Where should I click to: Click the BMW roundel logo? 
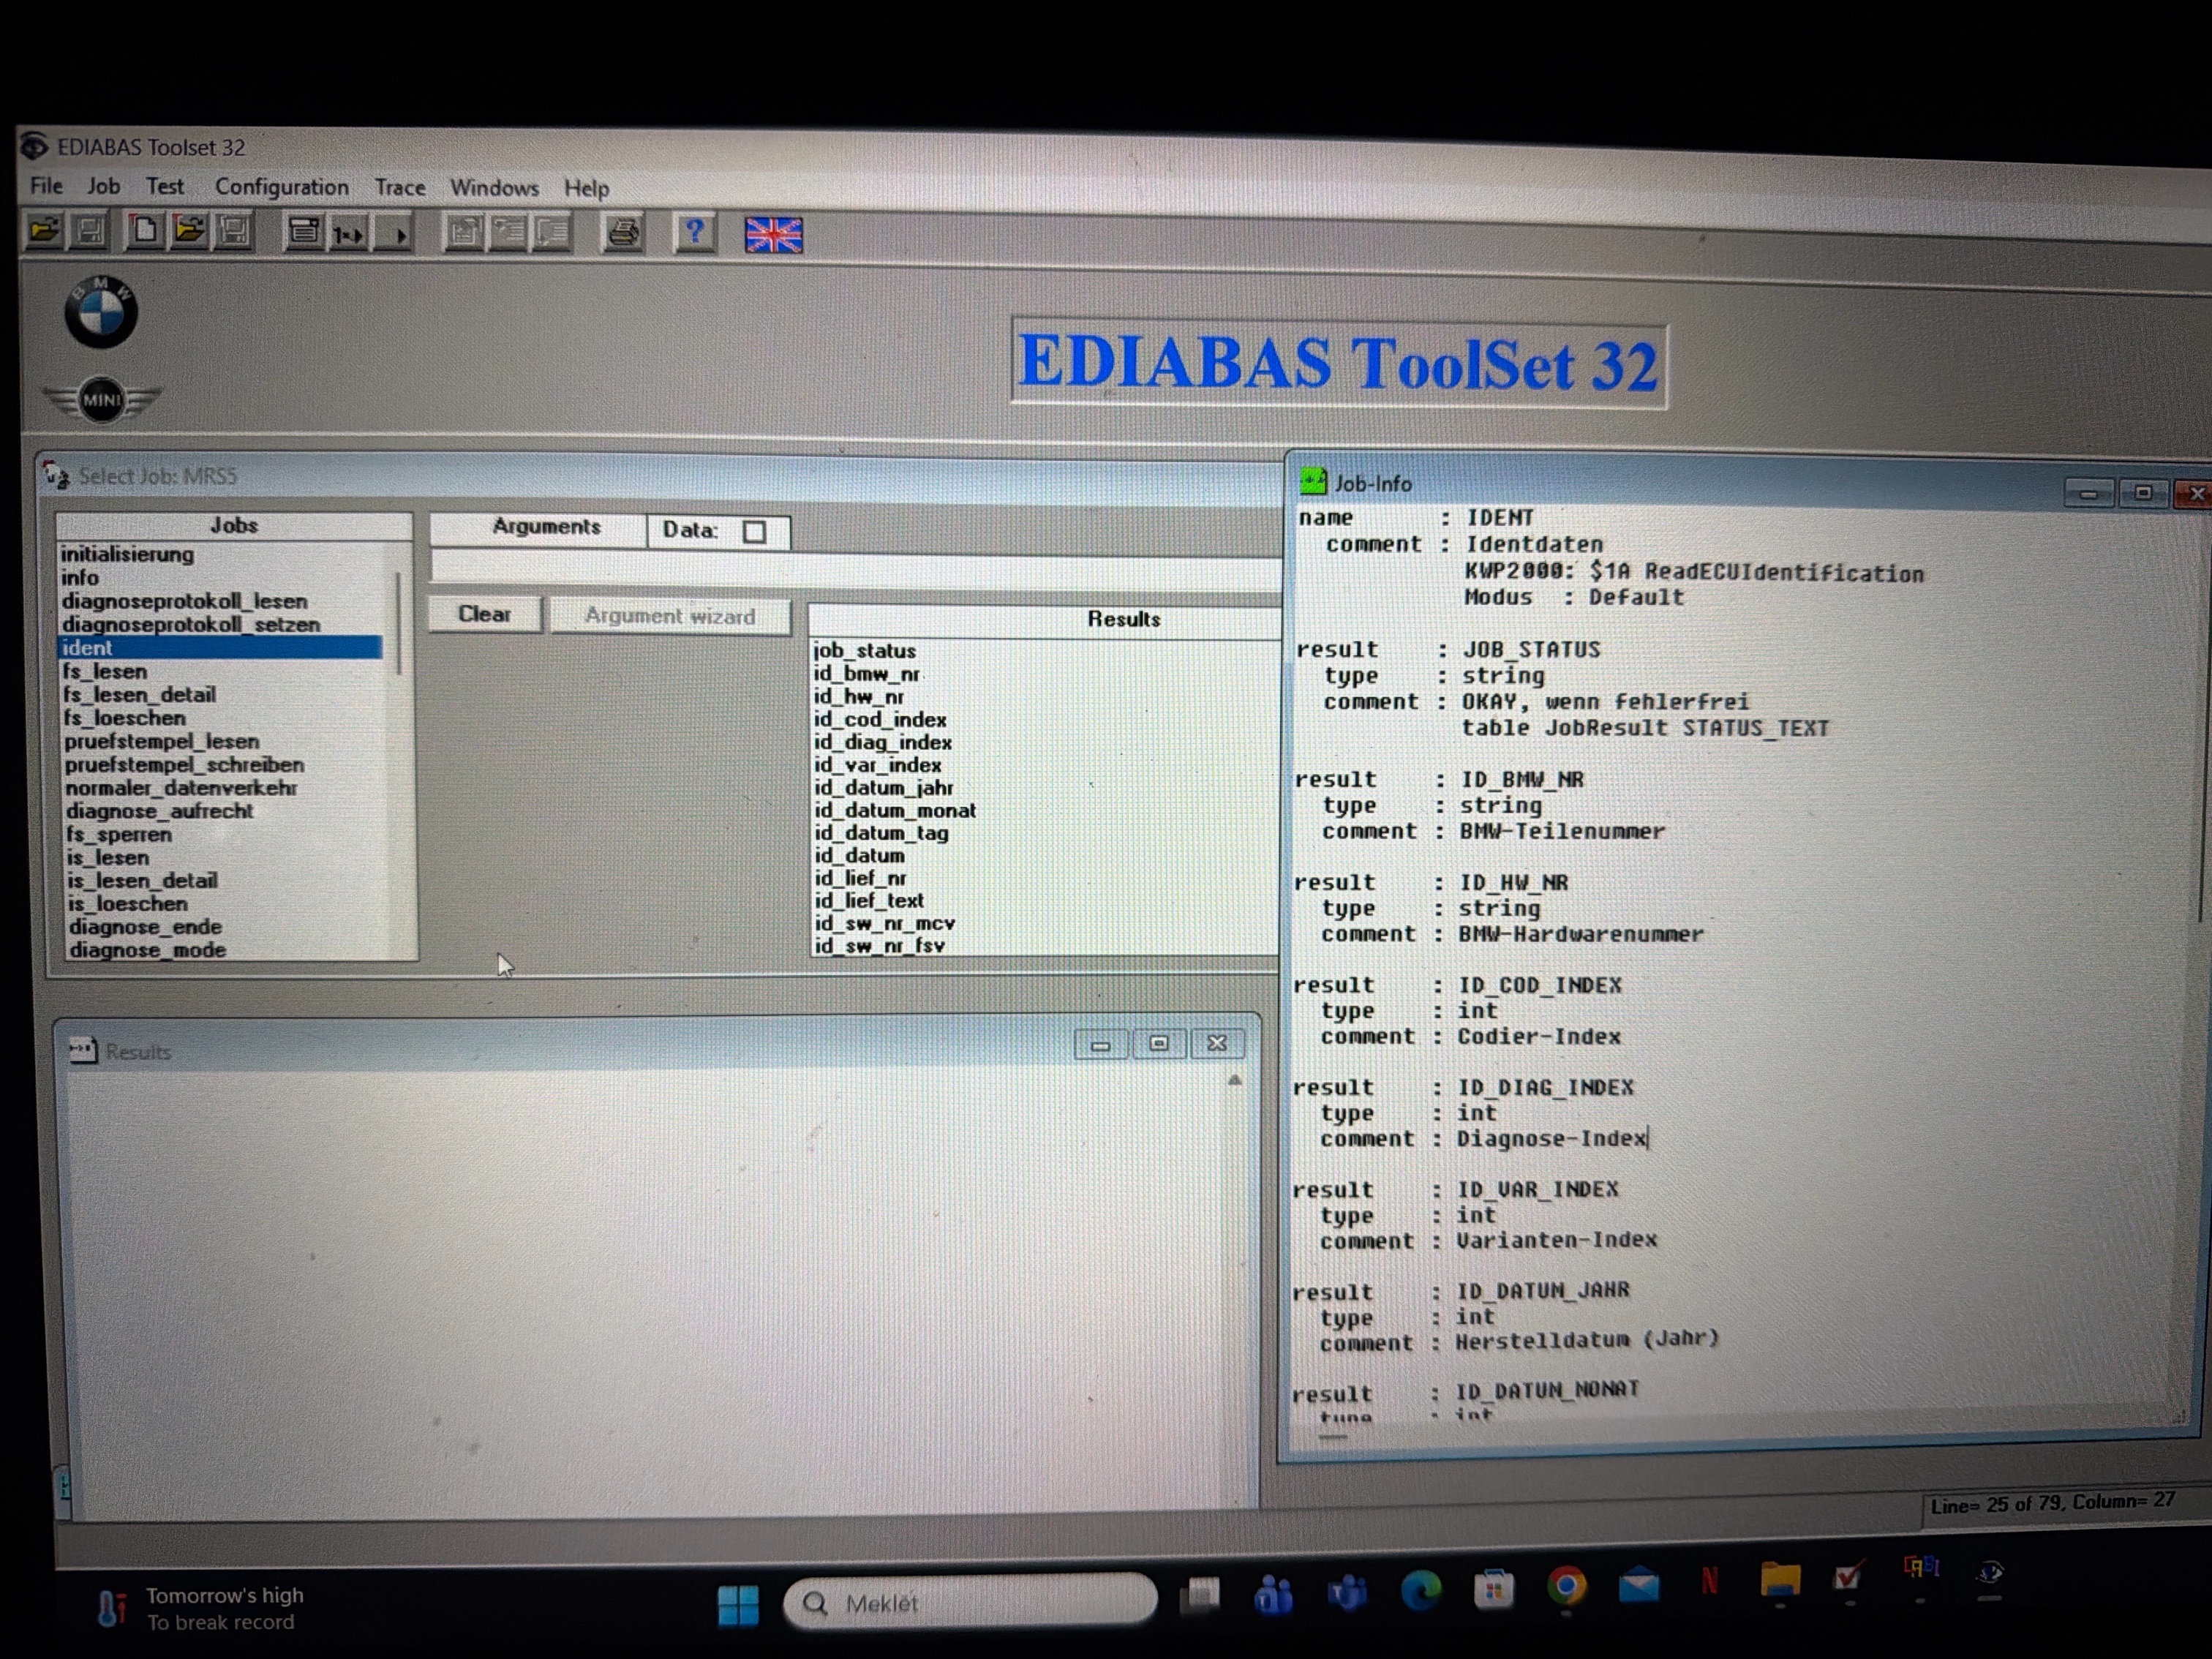pyautogui.click(x=101, y=312)
